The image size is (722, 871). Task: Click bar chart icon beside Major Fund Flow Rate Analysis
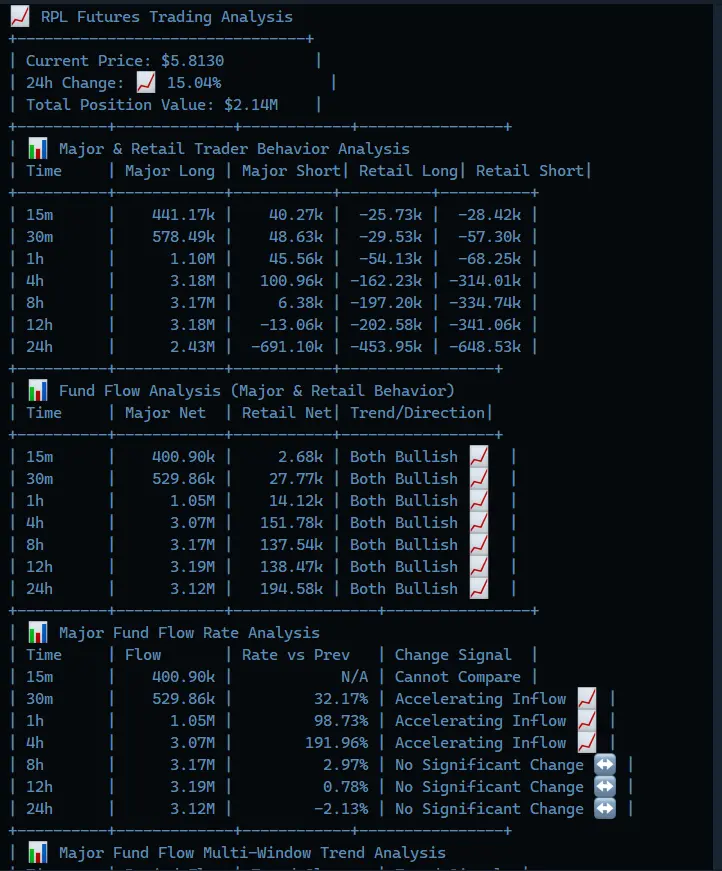pyautogui.click(x=38, y=633)
